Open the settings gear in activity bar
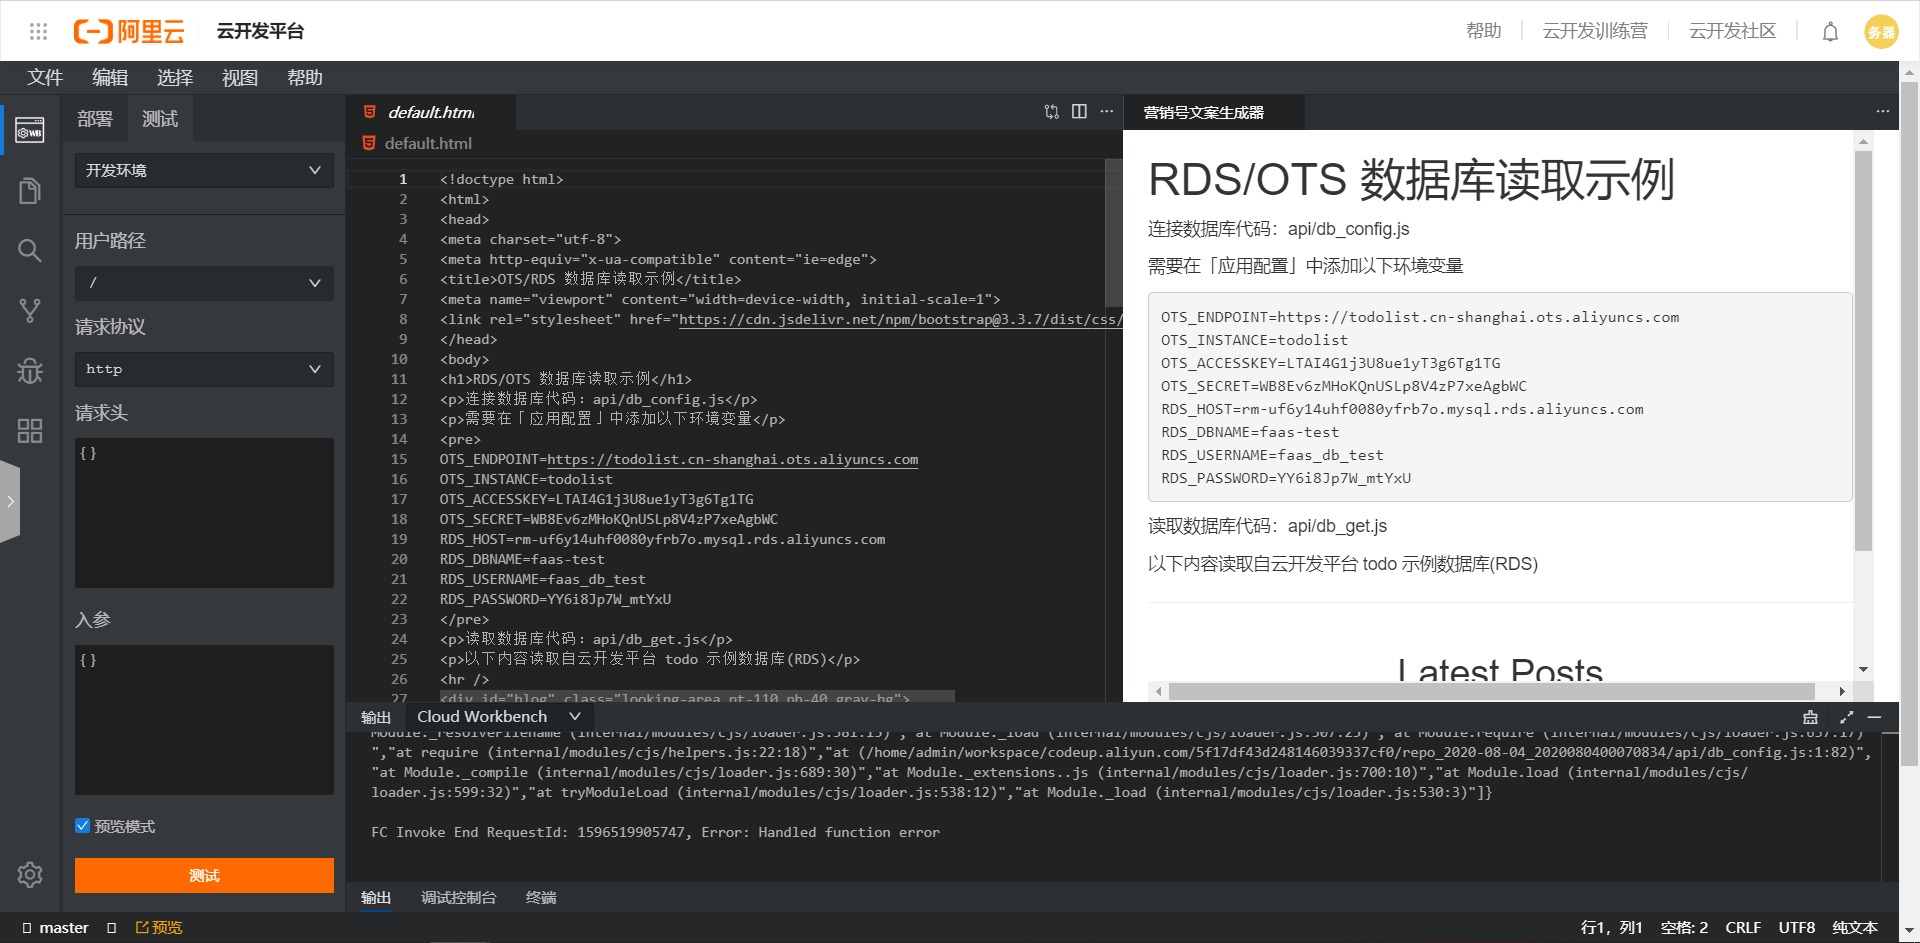 pos(30,875)
